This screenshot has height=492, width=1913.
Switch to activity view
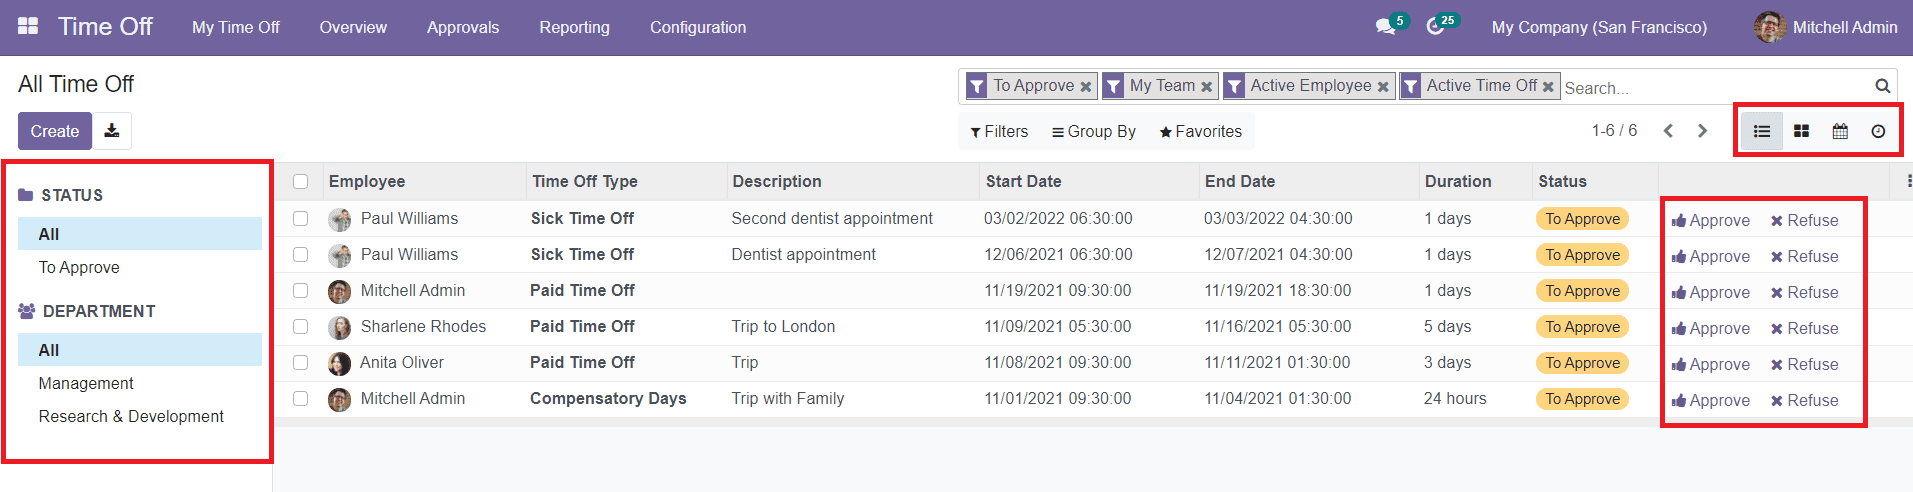[x=1878, y=131]
